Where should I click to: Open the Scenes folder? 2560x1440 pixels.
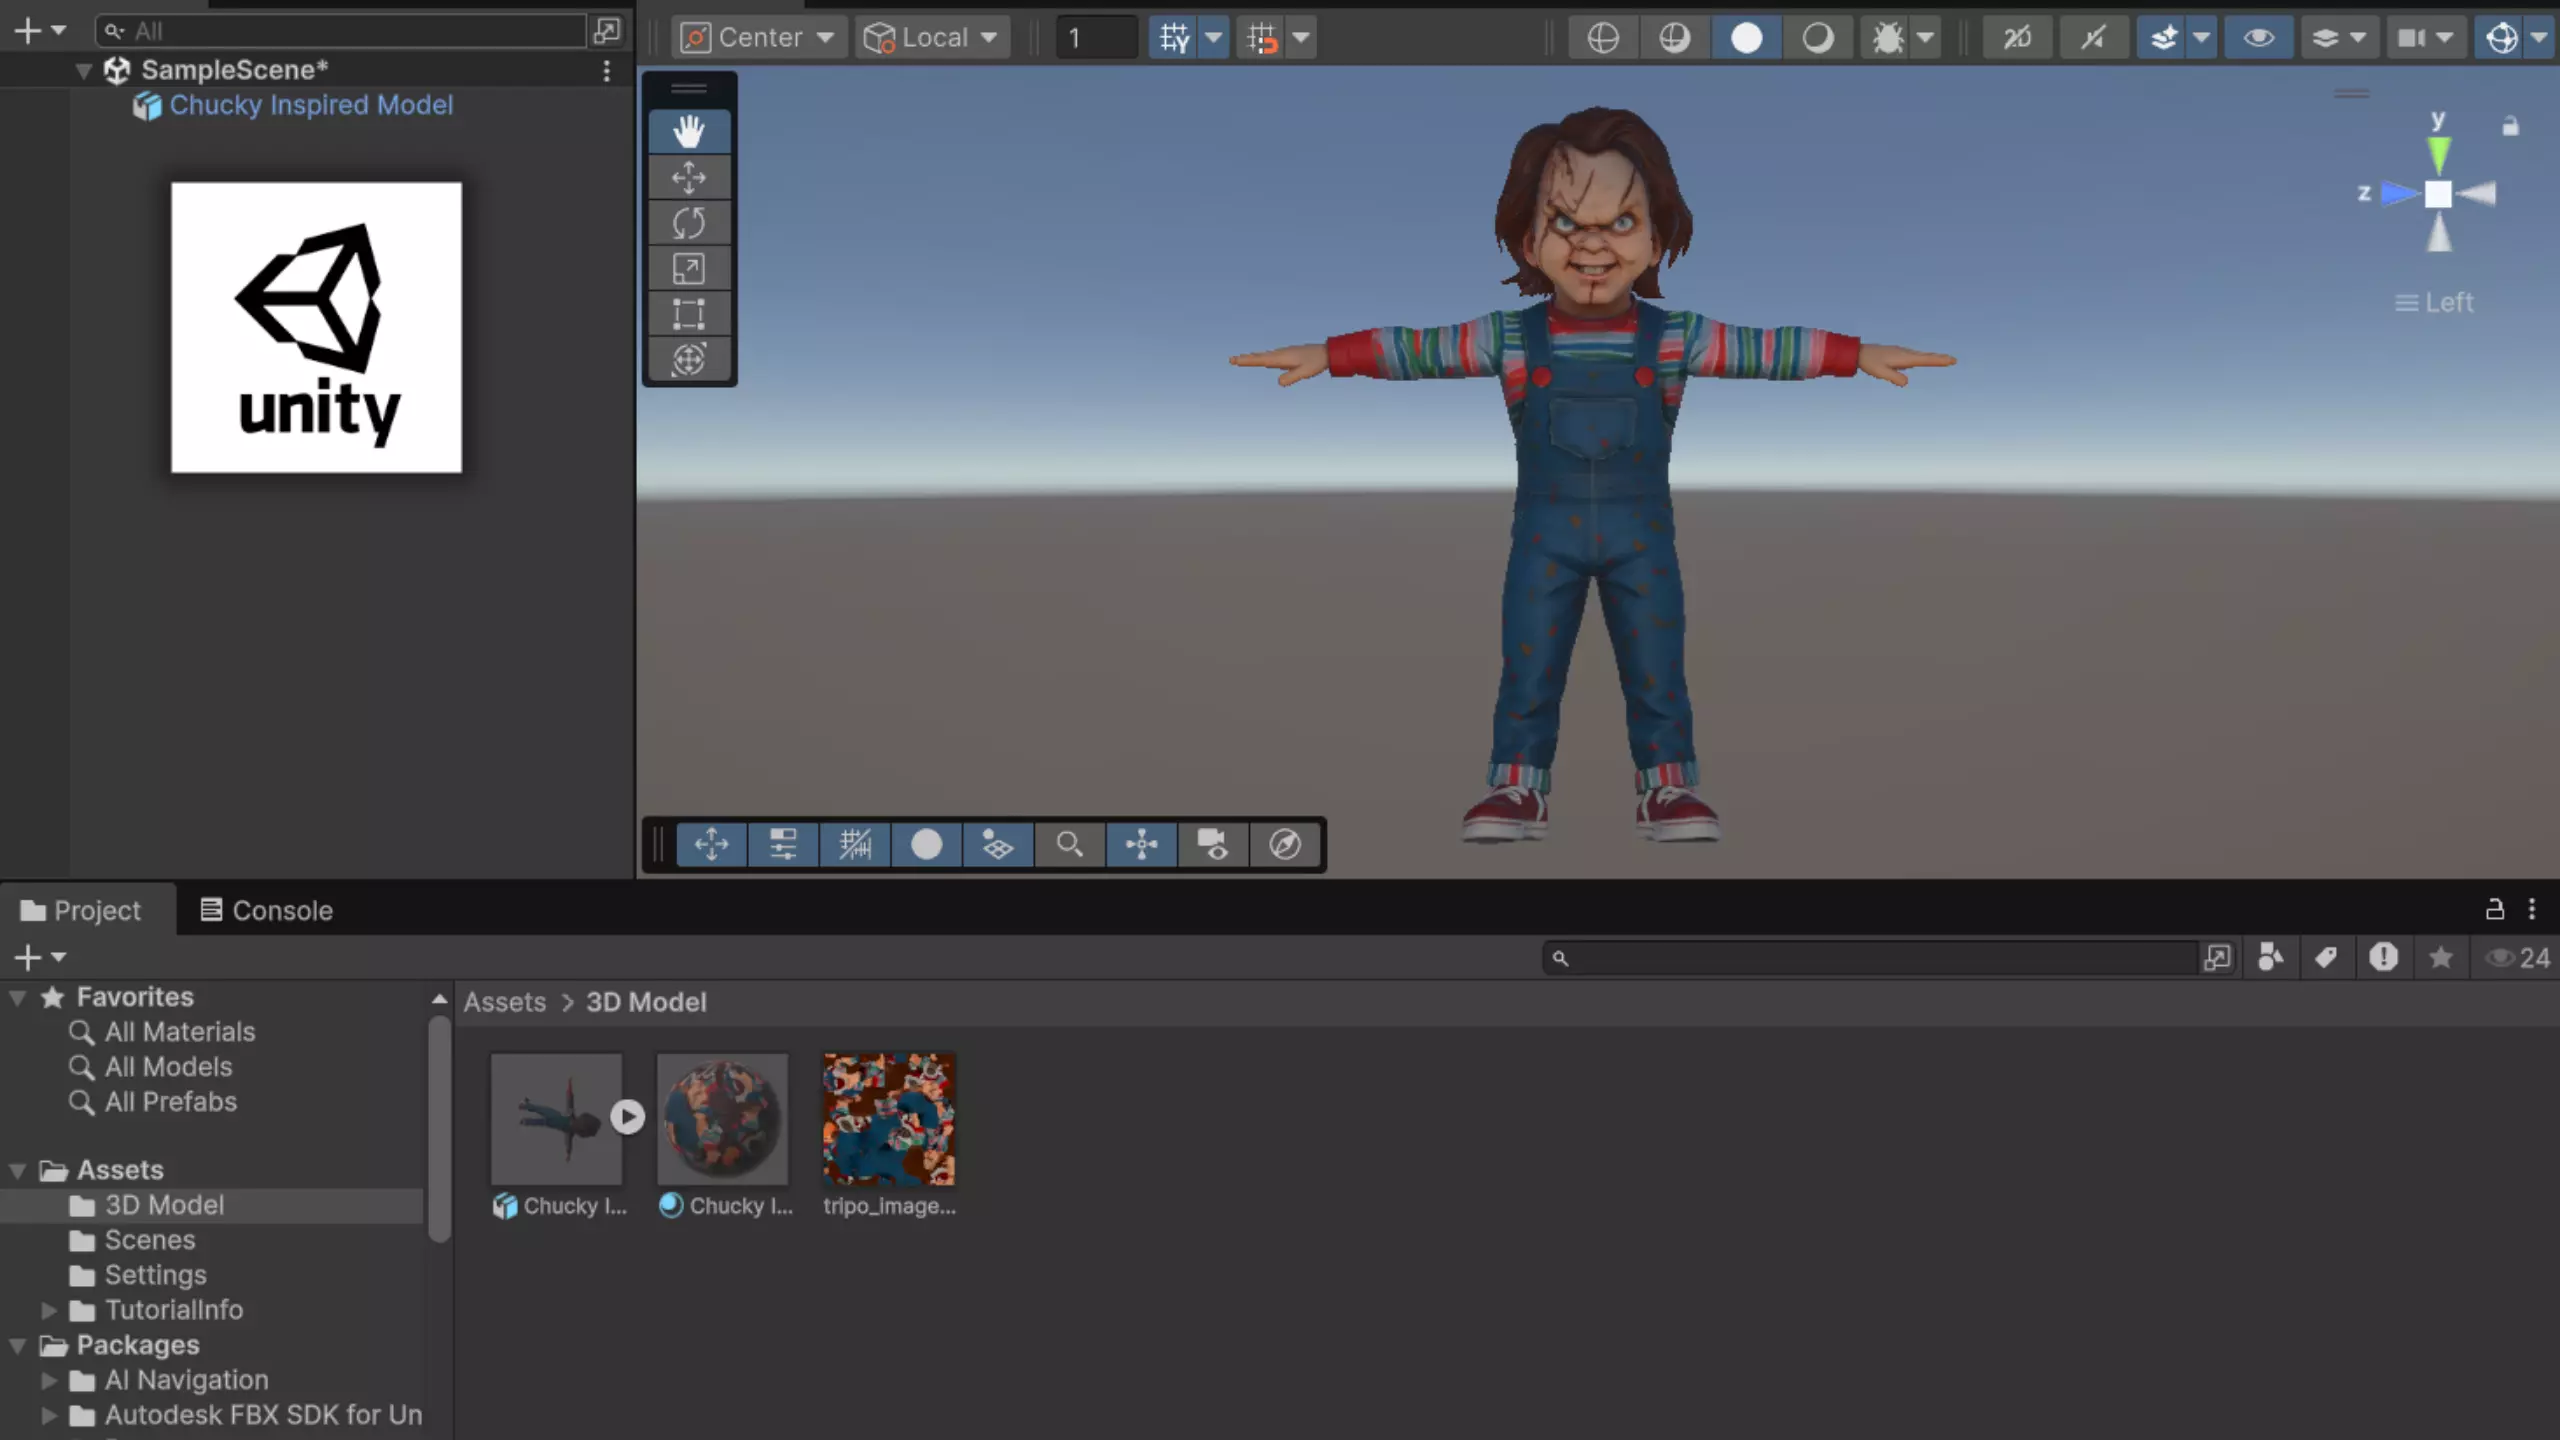pyautogui.click(x=150, y=1240)
